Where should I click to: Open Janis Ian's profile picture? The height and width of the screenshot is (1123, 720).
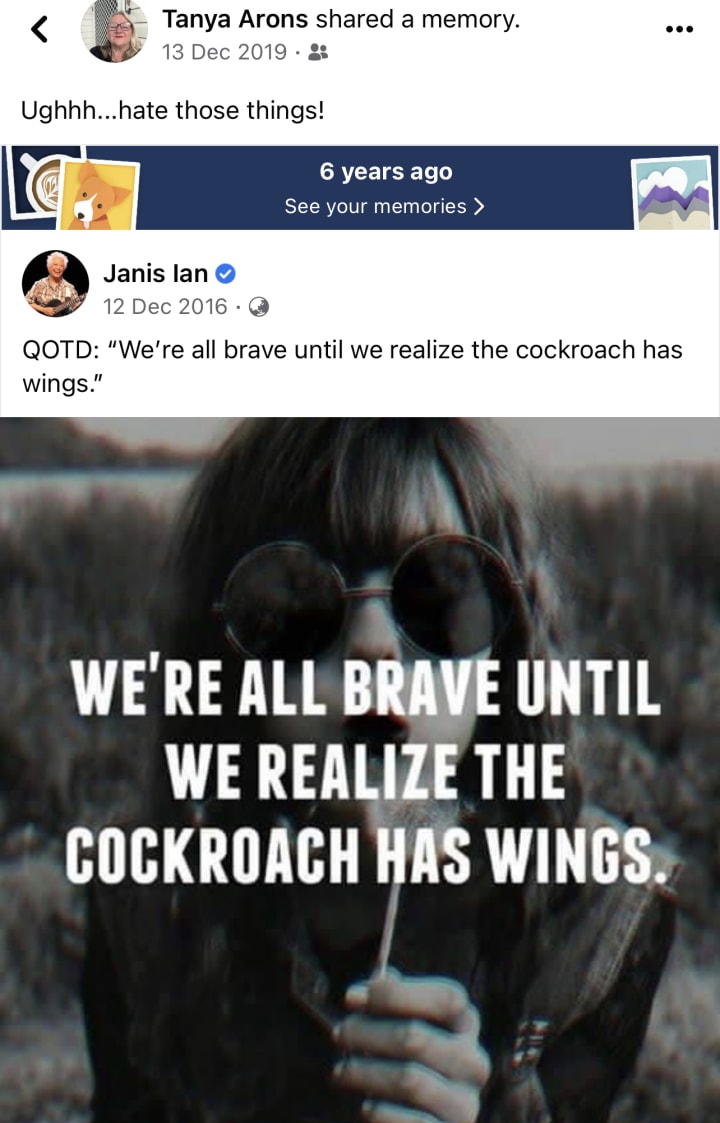(x=56, y=284)
